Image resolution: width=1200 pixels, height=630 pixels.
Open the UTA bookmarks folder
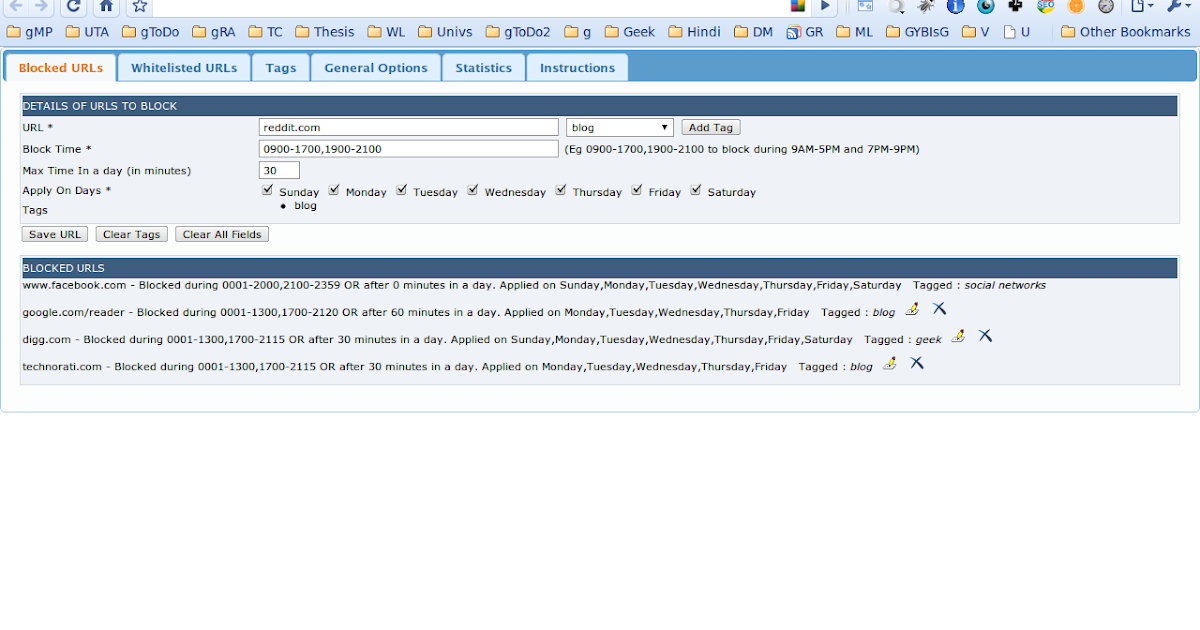tap(87, 32)
